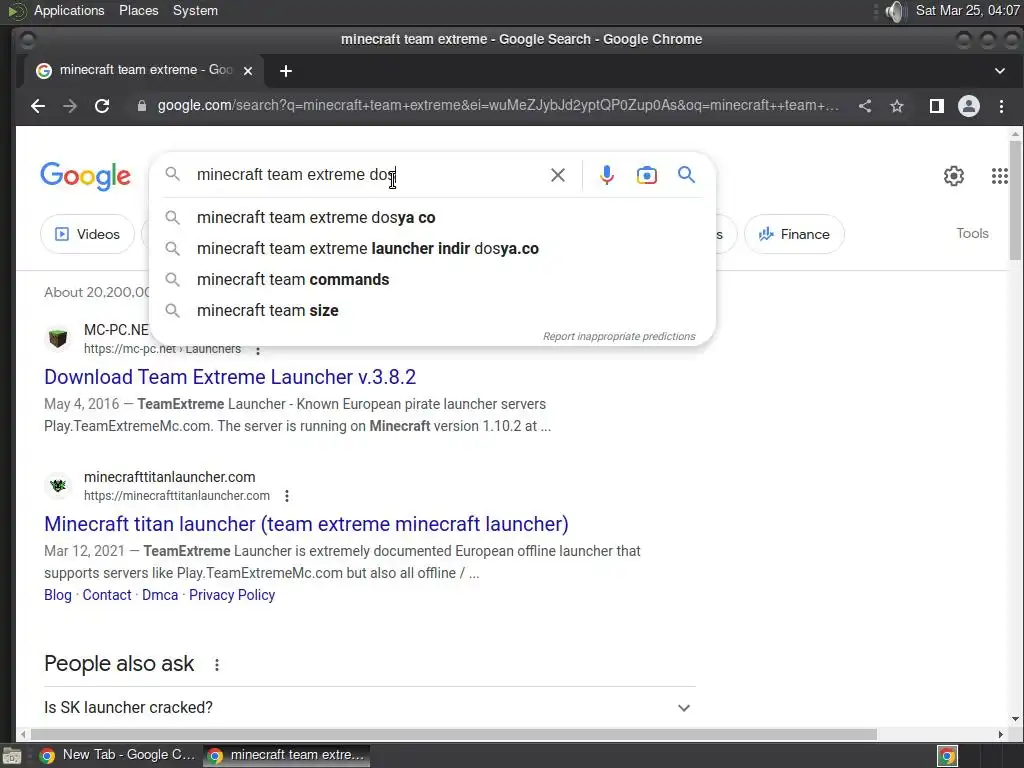Click the https://minecrafttitanlauncher.com URL text
Screen dimensions: 1024x768
[x=176, y=496]
